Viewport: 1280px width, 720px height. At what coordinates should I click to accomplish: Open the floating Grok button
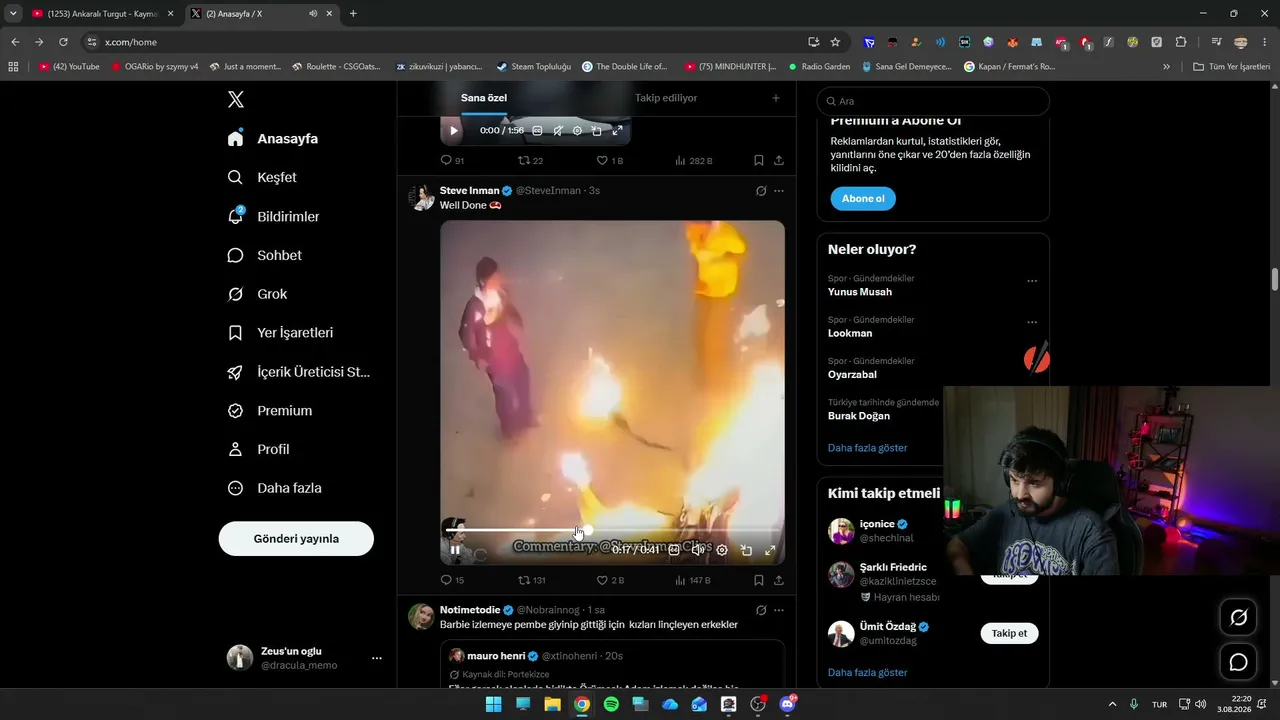tap(1238, 618)
